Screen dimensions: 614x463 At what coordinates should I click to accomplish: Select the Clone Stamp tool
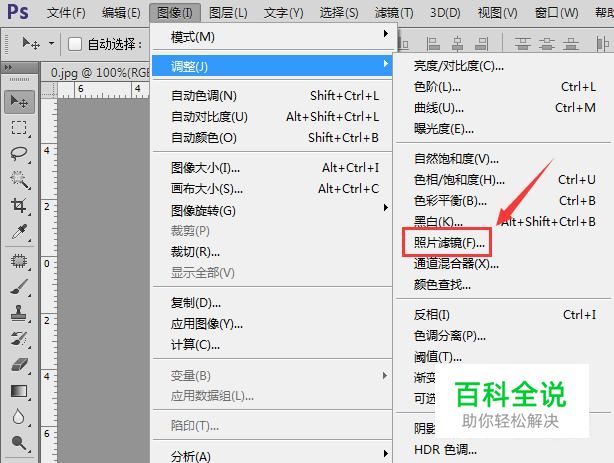click(19, 313)
